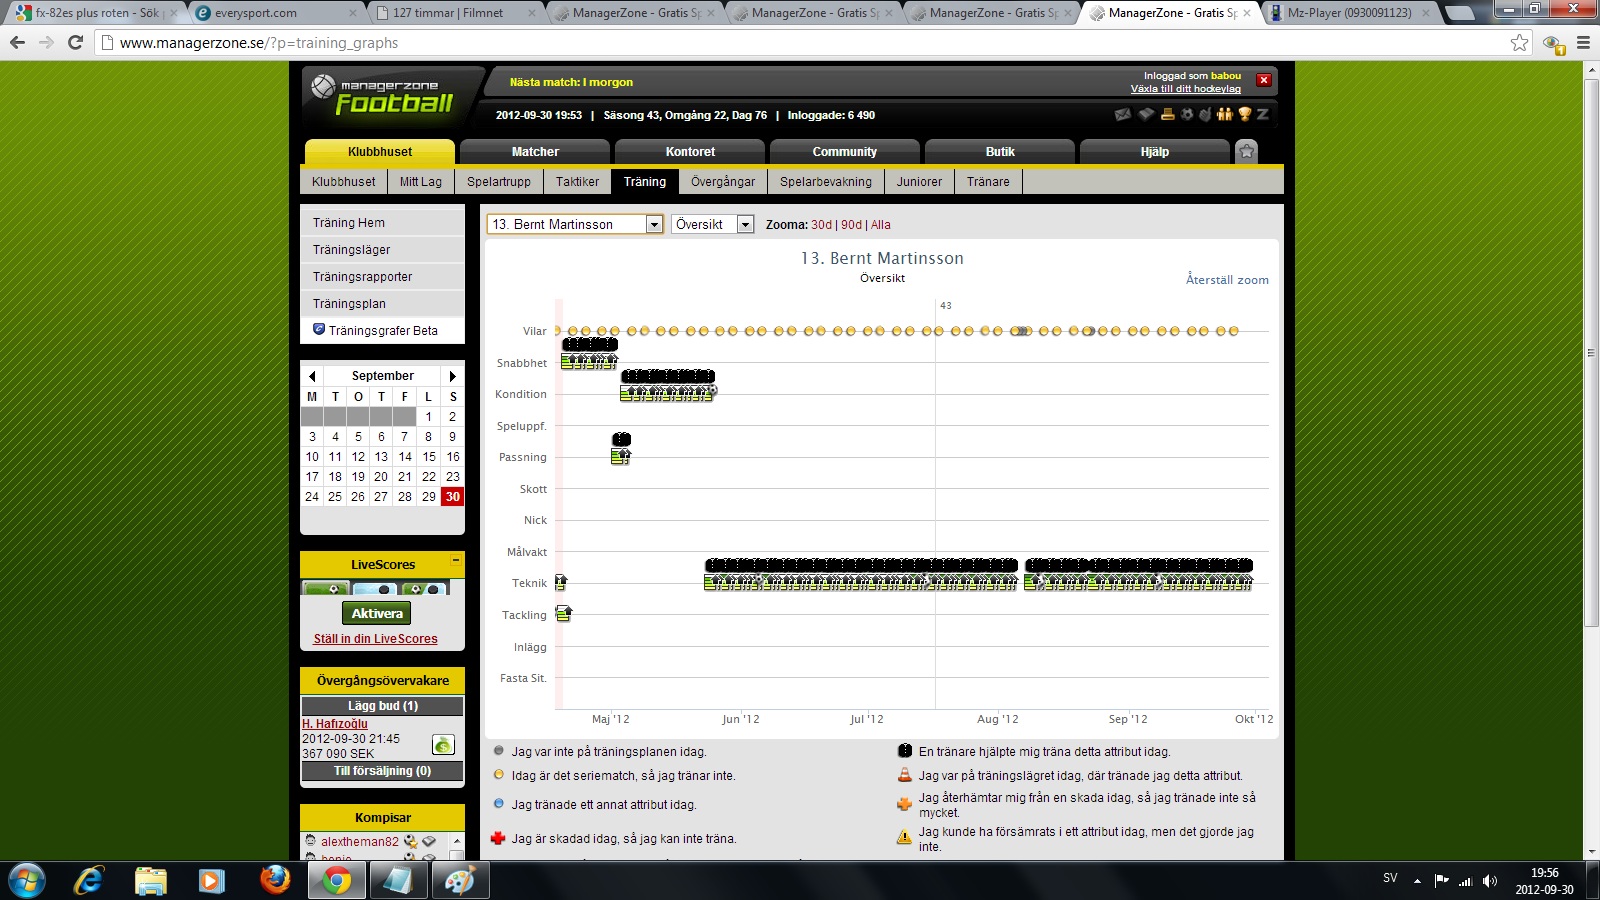Collapse the LiveScores panel minus button

(455, 561)
